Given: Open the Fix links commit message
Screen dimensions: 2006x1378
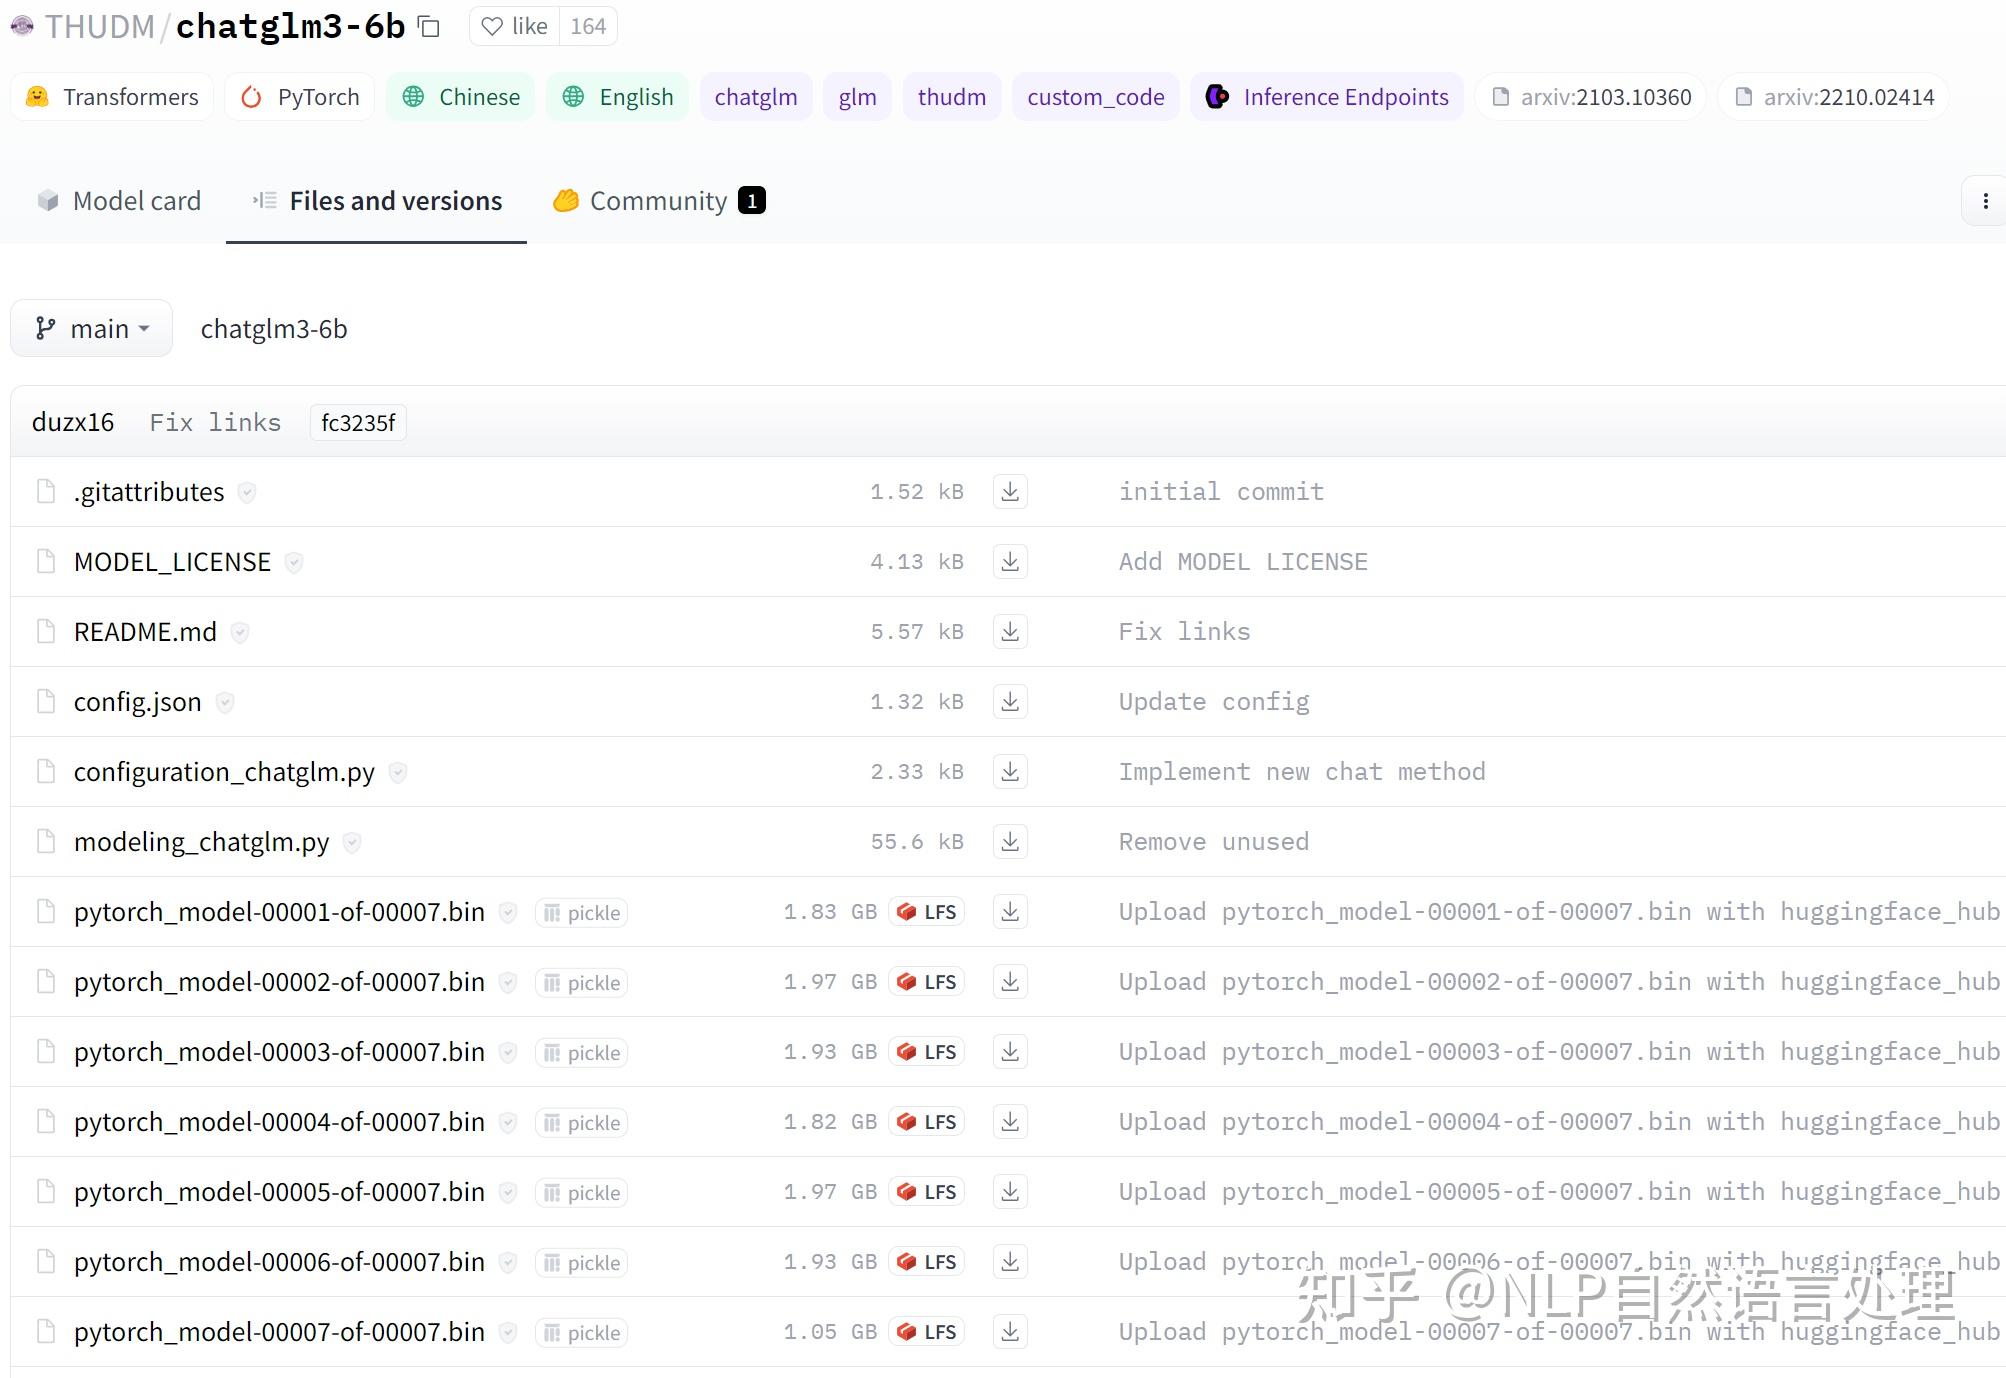Looking at the screenshot, I should point(215,421).
